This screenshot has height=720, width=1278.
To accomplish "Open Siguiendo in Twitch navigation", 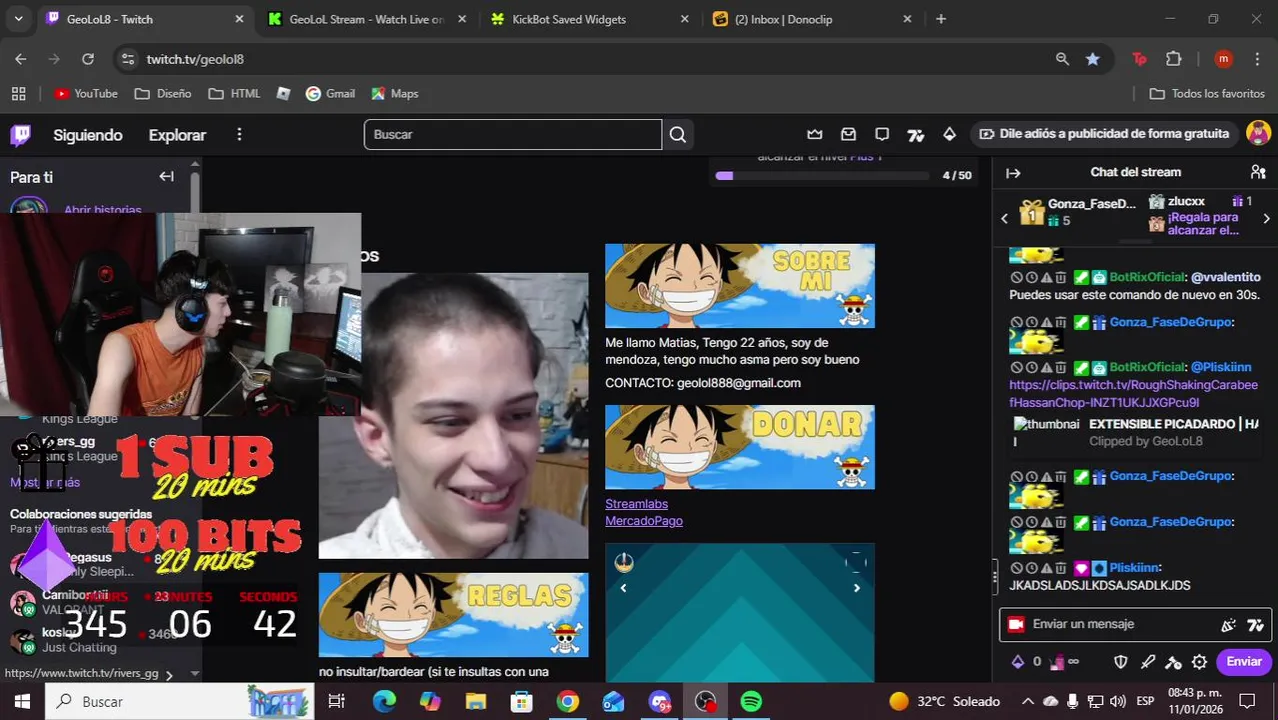I will [x=88, y=135].
